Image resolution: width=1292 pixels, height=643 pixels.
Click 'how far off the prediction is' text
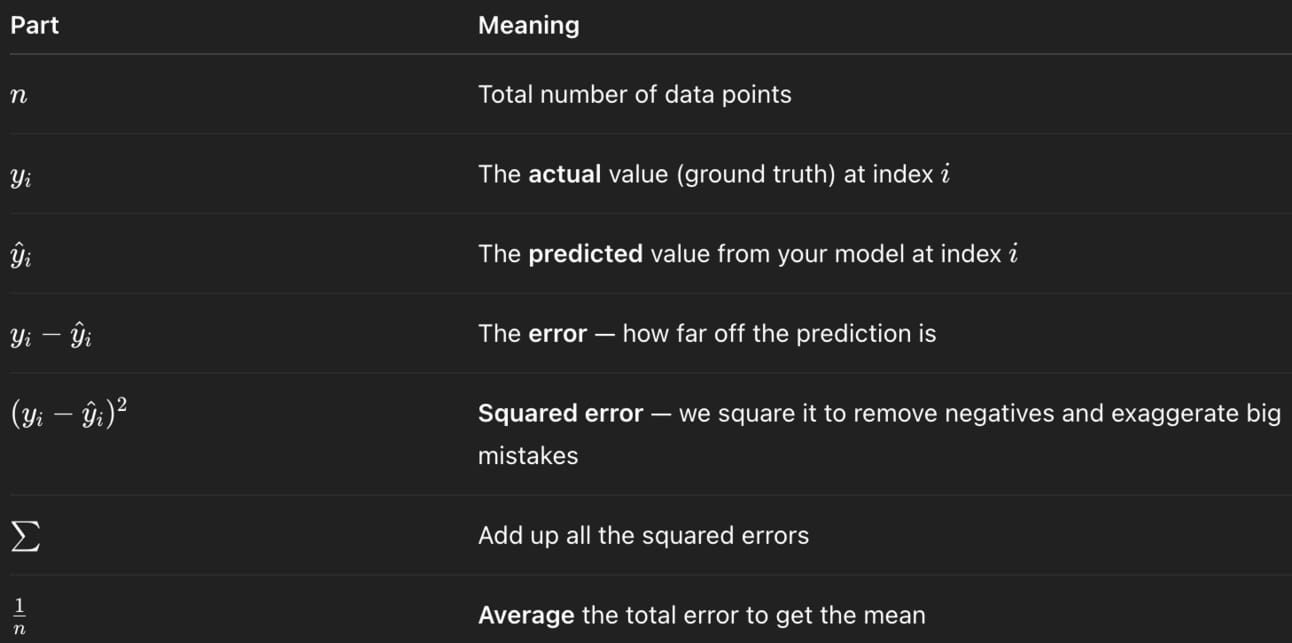779,334
